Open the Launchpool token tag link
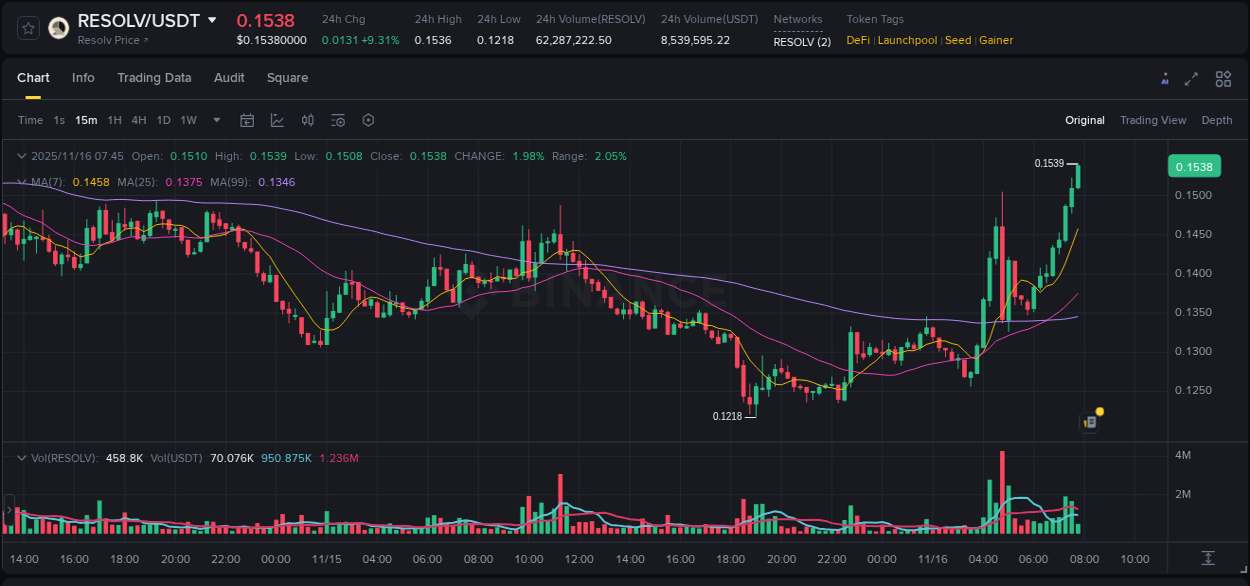 tap(907, 40)
